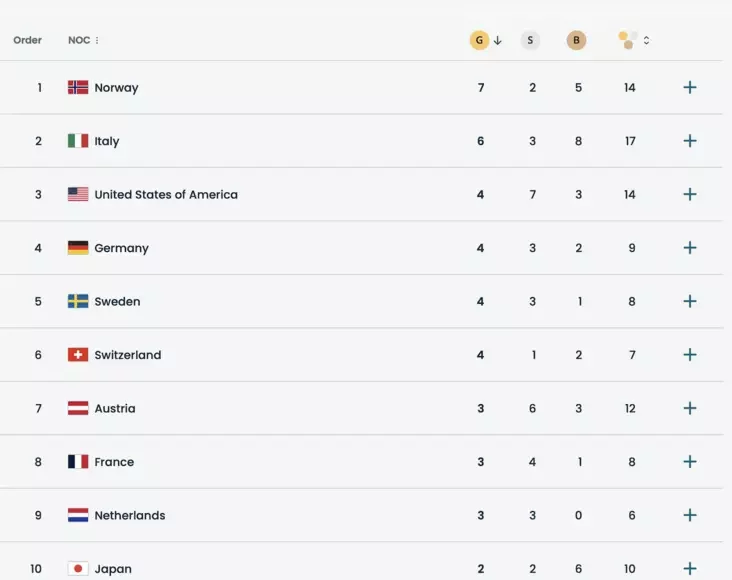Click the Norway flag icon

point(78,87)
